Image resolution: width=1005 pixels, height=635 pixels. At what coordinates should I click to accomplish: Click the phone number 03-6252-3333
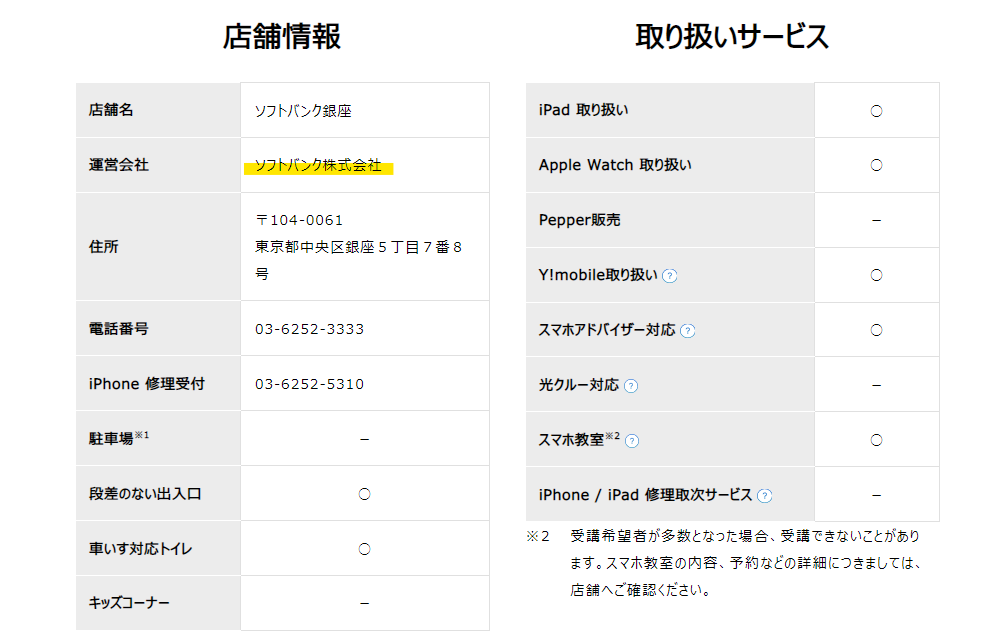pyautogui.click(x=310, y=329)
